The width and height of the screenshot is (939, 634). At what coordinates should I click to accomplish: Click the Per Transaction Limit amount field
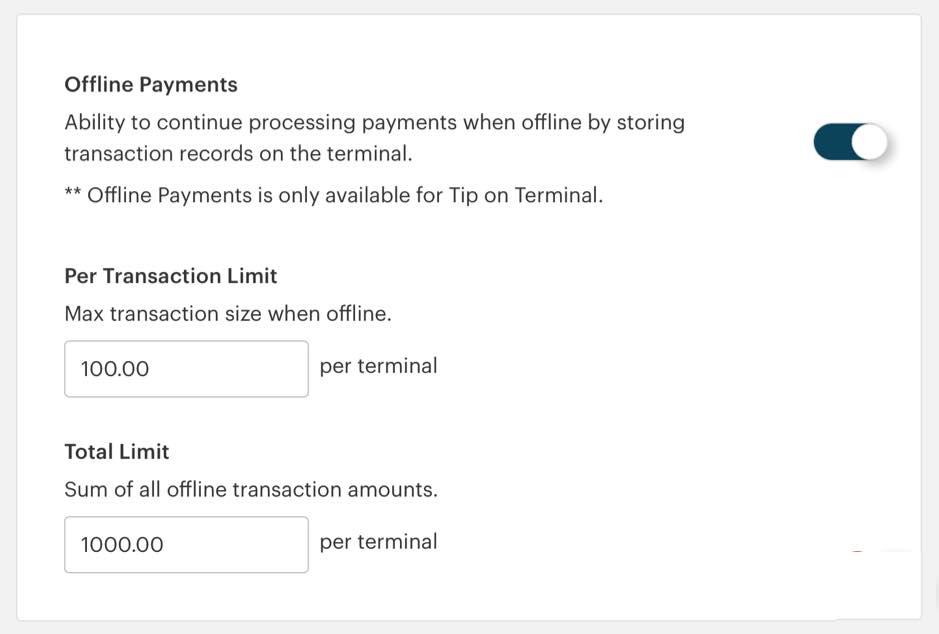click(186, 369)
